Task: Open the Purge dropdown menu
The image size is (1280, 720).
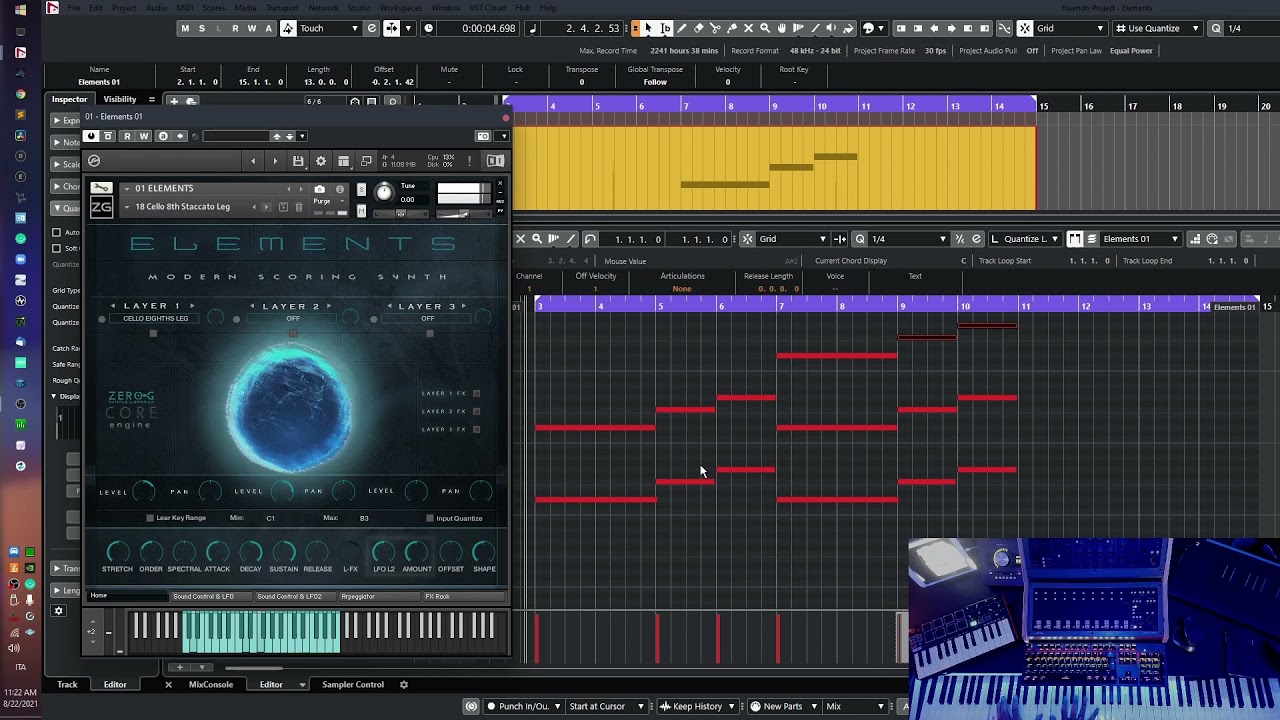Action: 327,201
